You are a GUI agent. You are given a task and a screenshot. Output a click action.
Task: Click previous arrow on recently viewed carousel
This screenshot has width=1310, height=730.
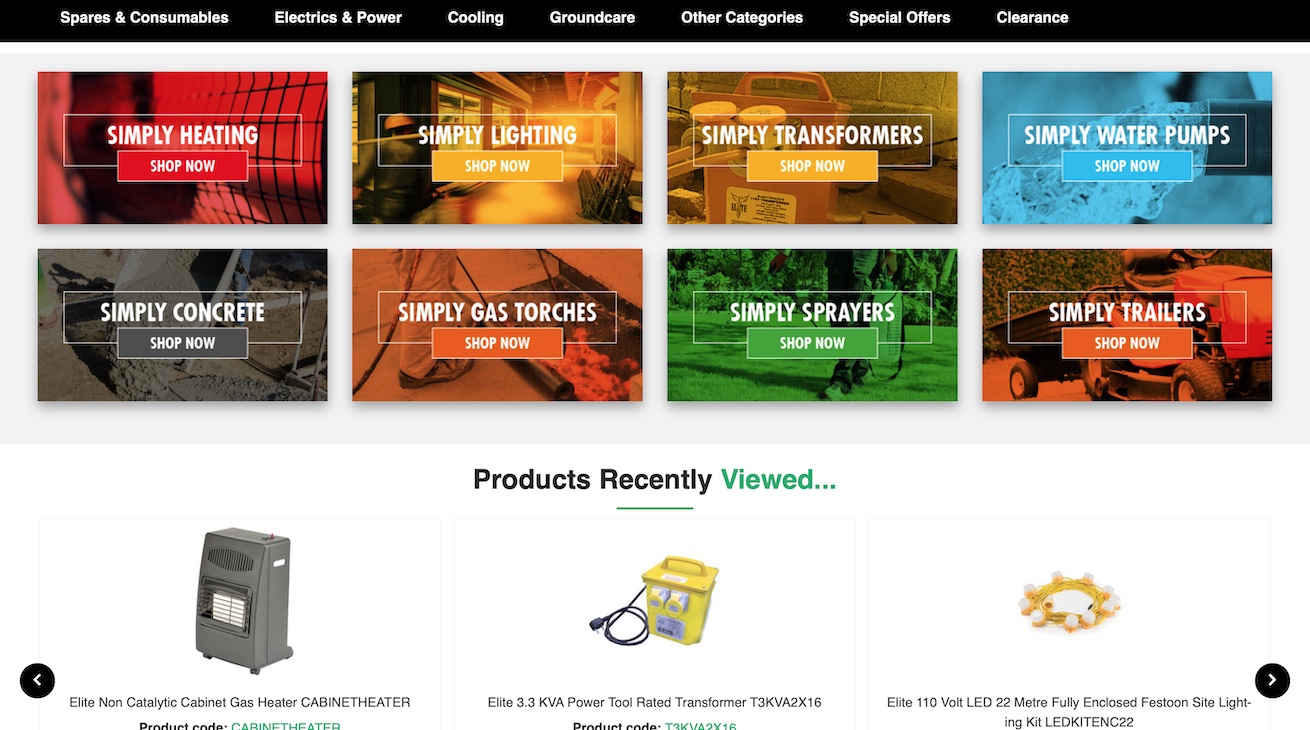click(x=37, y=680)
